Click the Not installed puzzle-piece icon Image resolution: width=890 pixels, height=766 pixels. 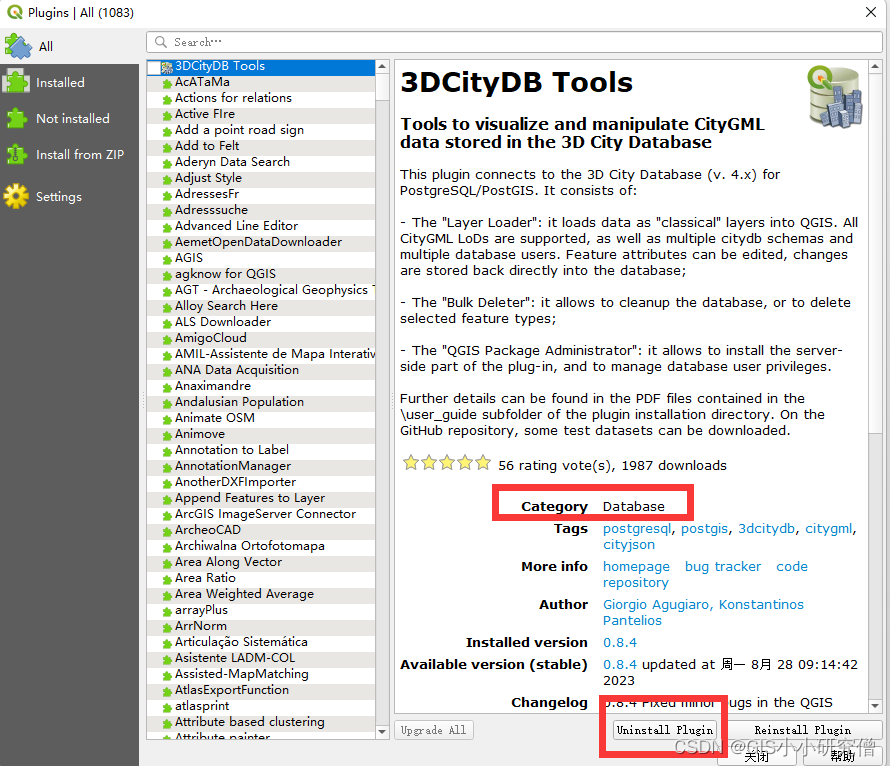click(x=16, y=118)
